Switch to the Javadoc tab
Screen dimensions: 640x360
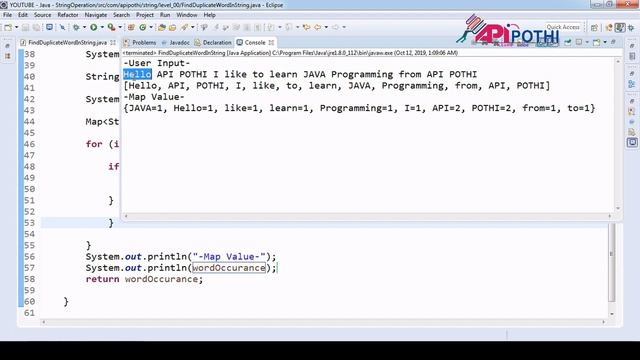point(176,42)
